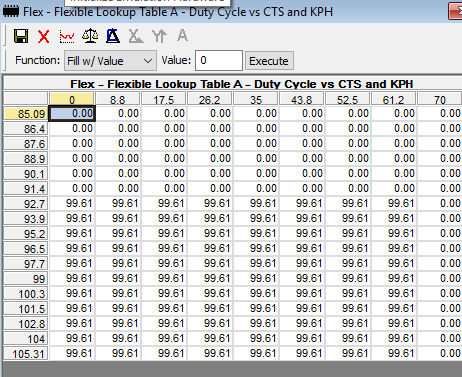The width and height of the screenshot is (462, 377).
Task: Select row header 99
Action: tap(26, 279)
